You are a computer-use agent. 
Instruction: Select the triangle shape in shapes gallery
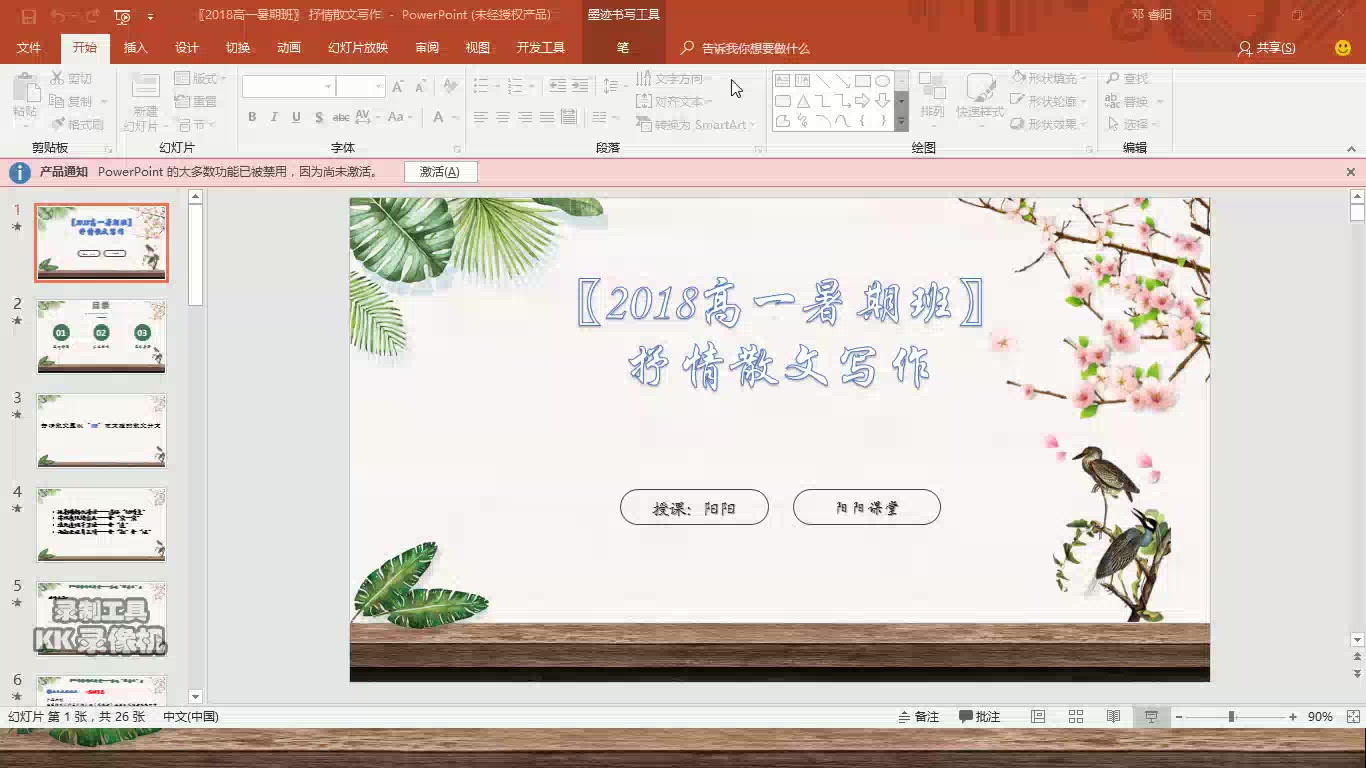[803, 101]
